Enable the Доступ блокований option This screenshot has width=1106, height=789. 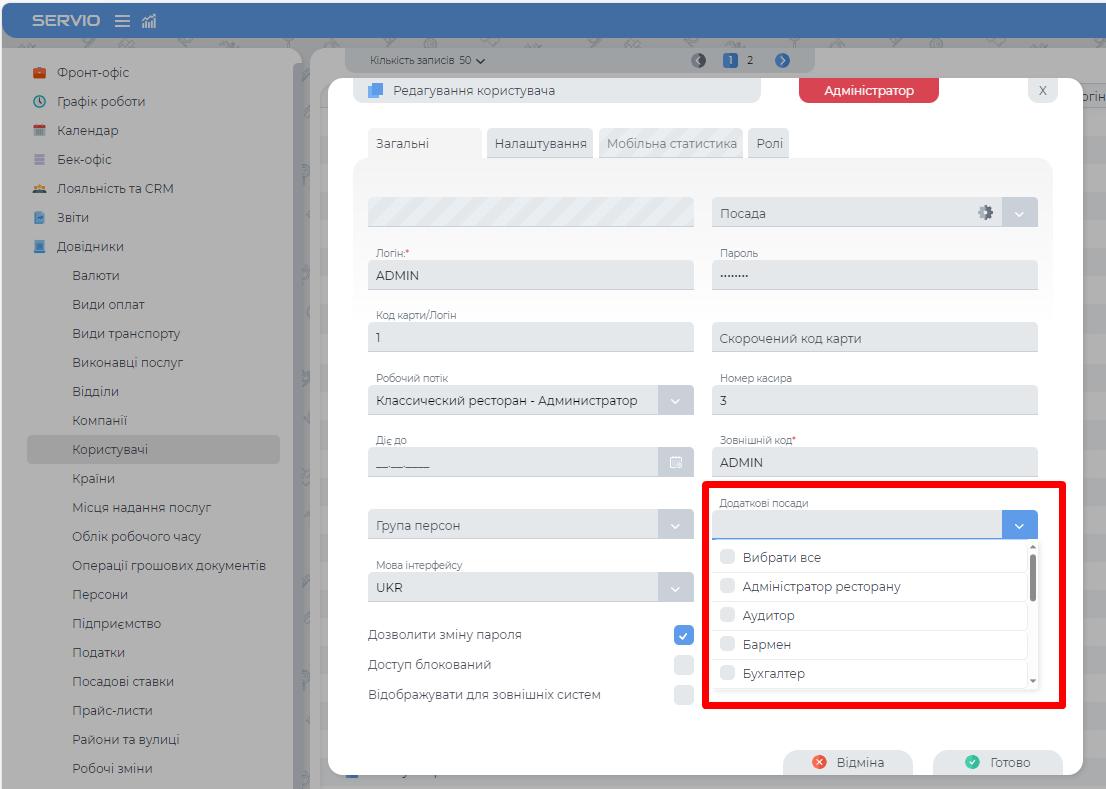pyautogui.click(x=683, y=665)
